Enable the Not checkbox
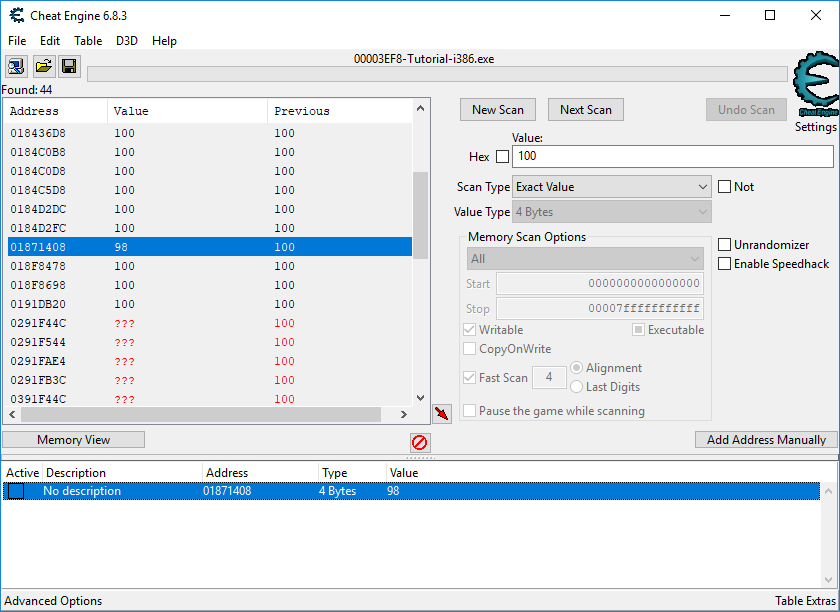The width and height of the screenshot is (840, 612). pyautogui.click(x=724, y=186)
